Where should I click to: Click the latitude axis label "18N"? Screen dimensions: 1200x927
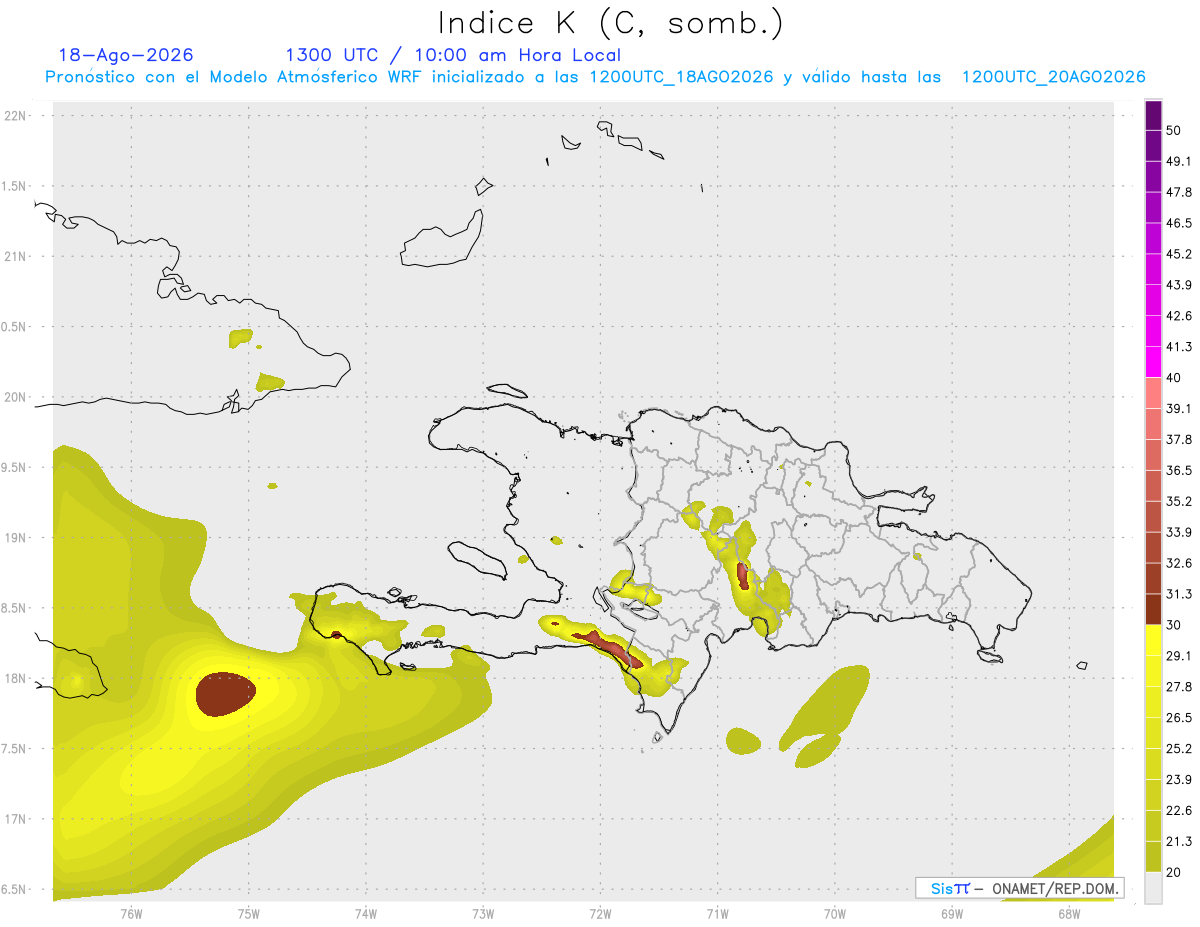click(16, 679)
